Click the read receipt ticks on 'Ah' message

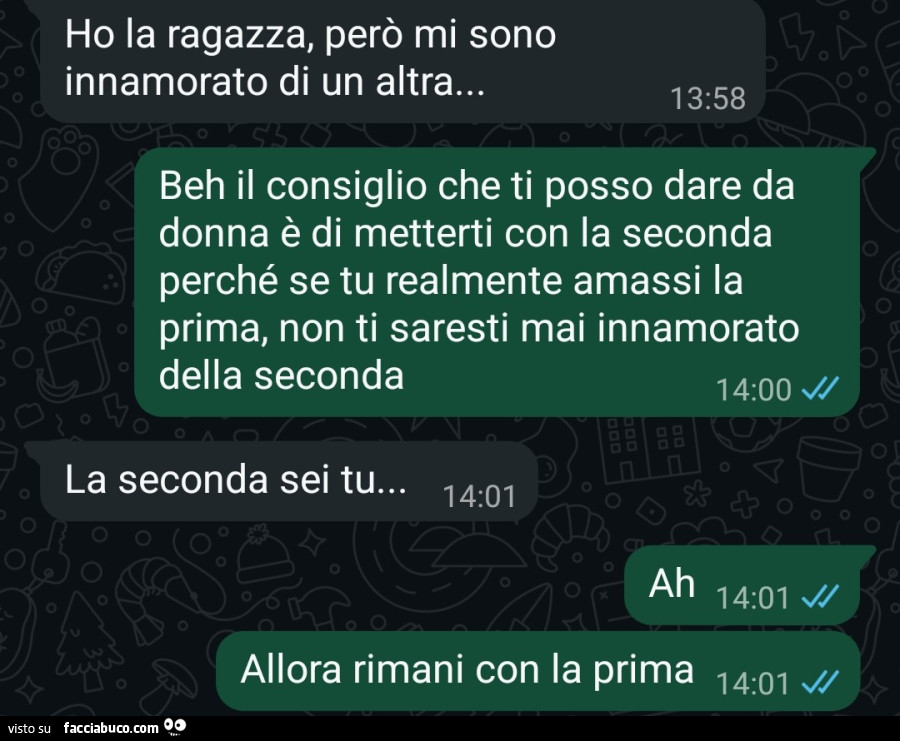[820, 596]
